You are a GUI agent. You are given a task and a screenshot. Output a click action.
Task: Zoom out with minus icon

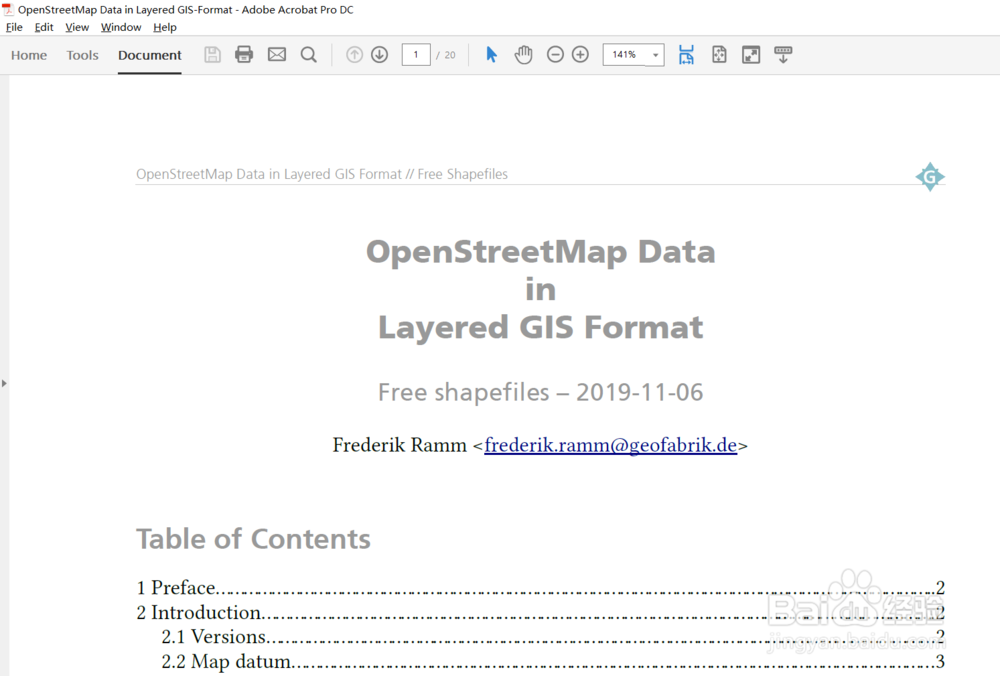pos(555,55)
